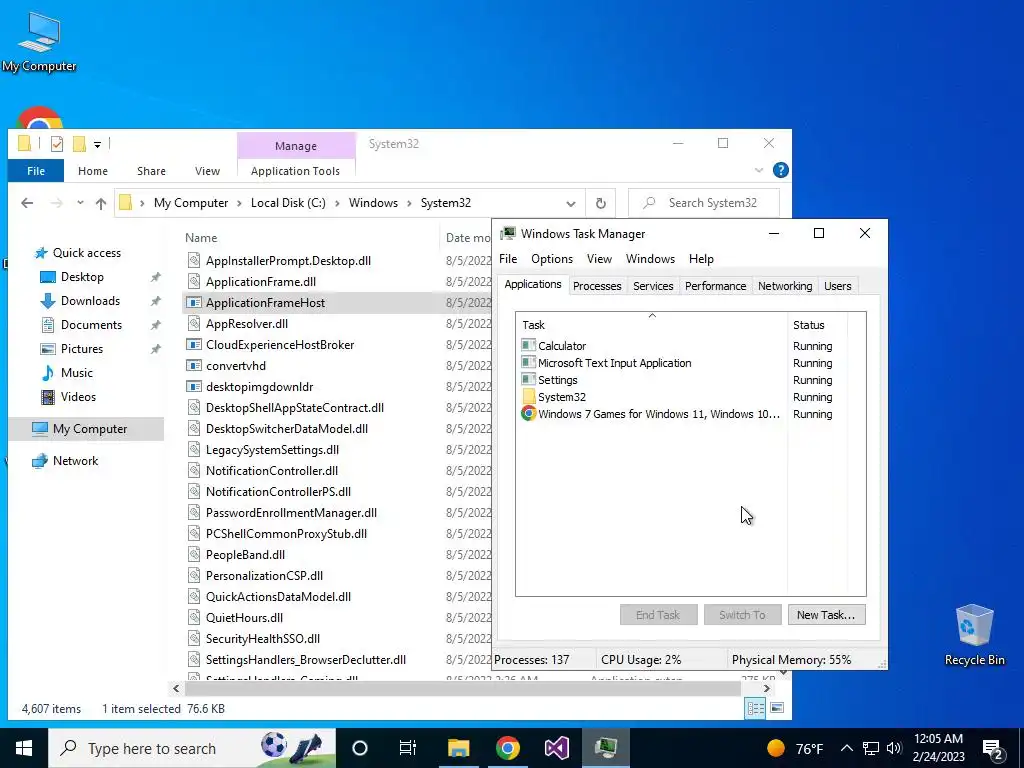Click the Windows Start button
The image size is (1024, 768).
click(24, 748)
